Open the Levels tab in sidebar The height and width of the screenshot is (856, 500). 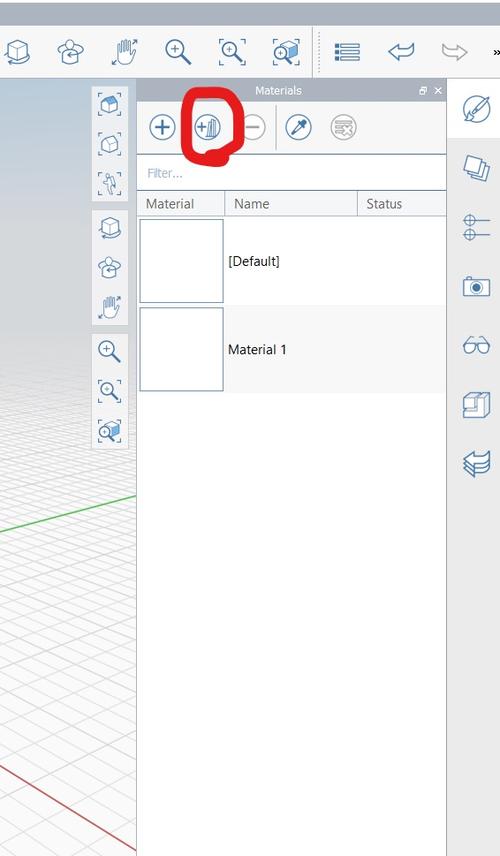coord(477,228)
